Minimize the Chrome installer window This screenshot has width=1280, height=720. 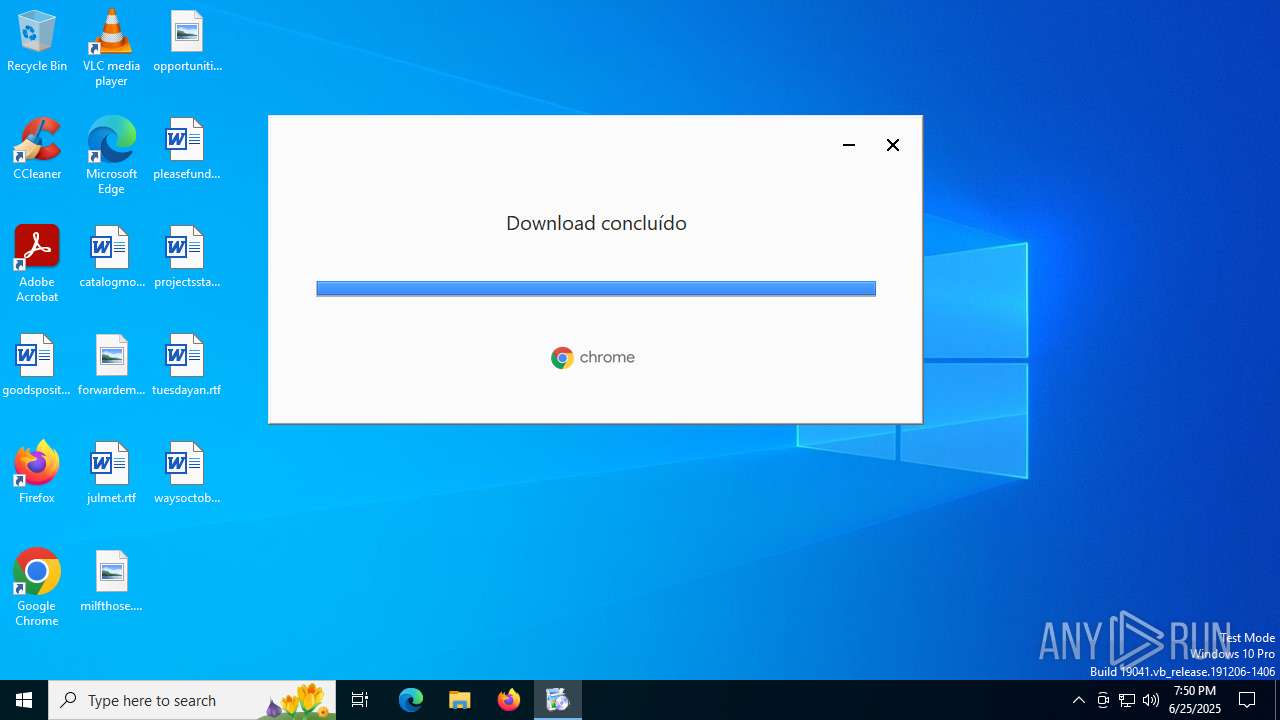tap(849, 145)
